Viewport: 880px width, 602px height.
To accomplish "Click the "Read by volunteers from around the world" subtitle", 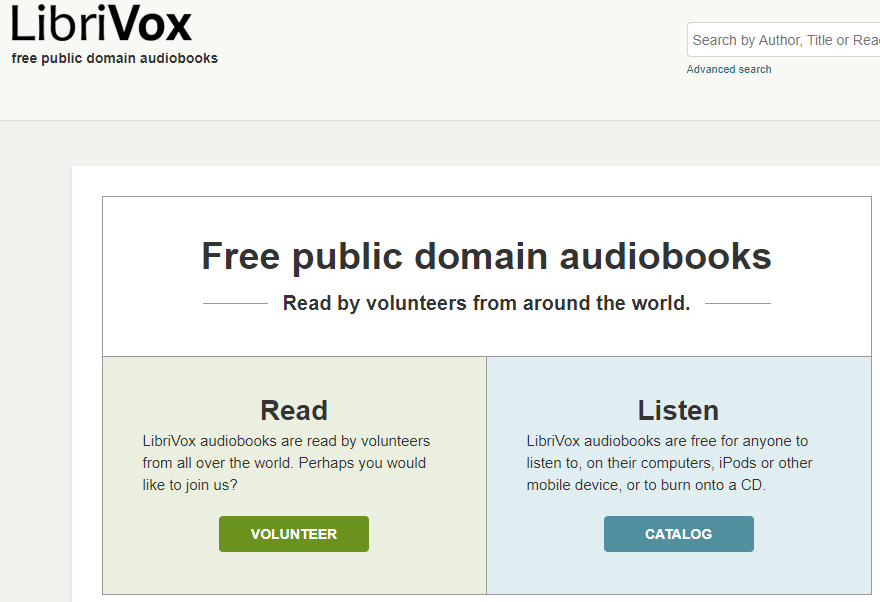I will (x=486, y=303).
